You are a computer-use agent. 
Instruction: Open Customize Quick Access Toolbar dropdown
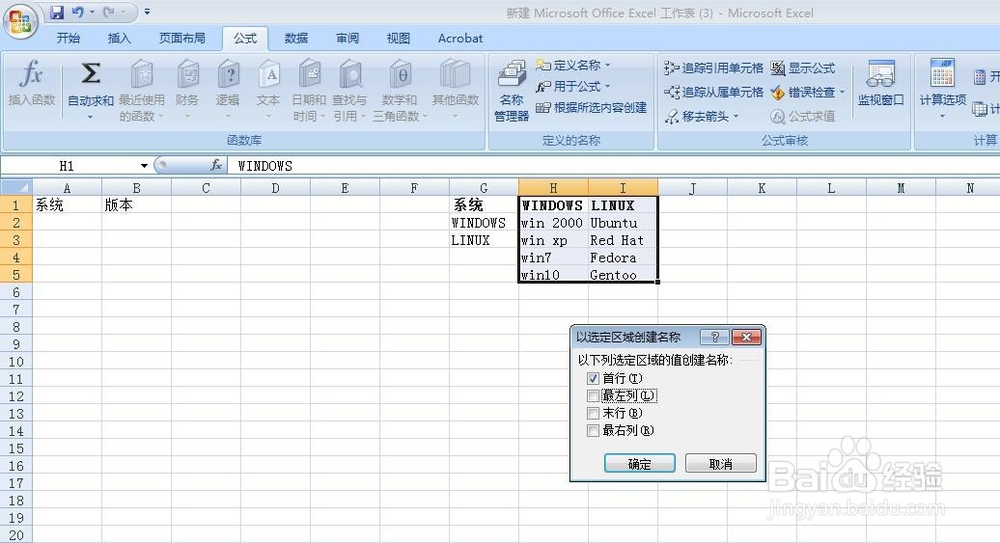coord(147,11)
